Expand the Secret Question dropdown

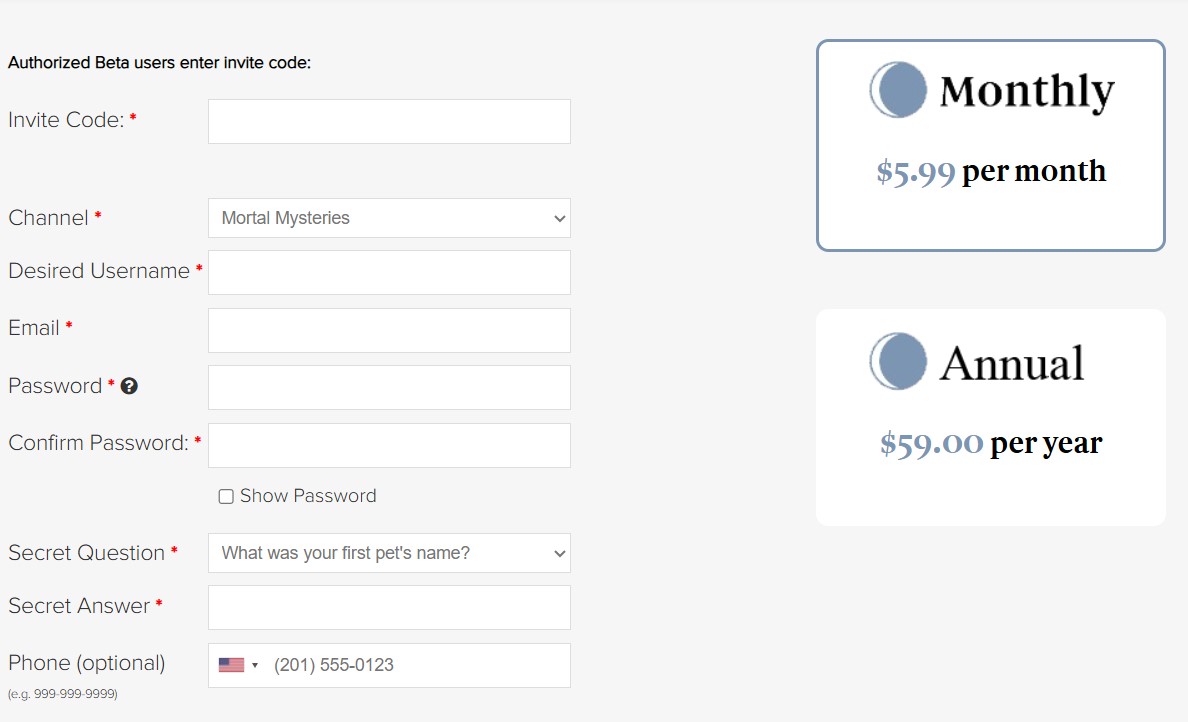pyautogui.click(x=389, y=553)
